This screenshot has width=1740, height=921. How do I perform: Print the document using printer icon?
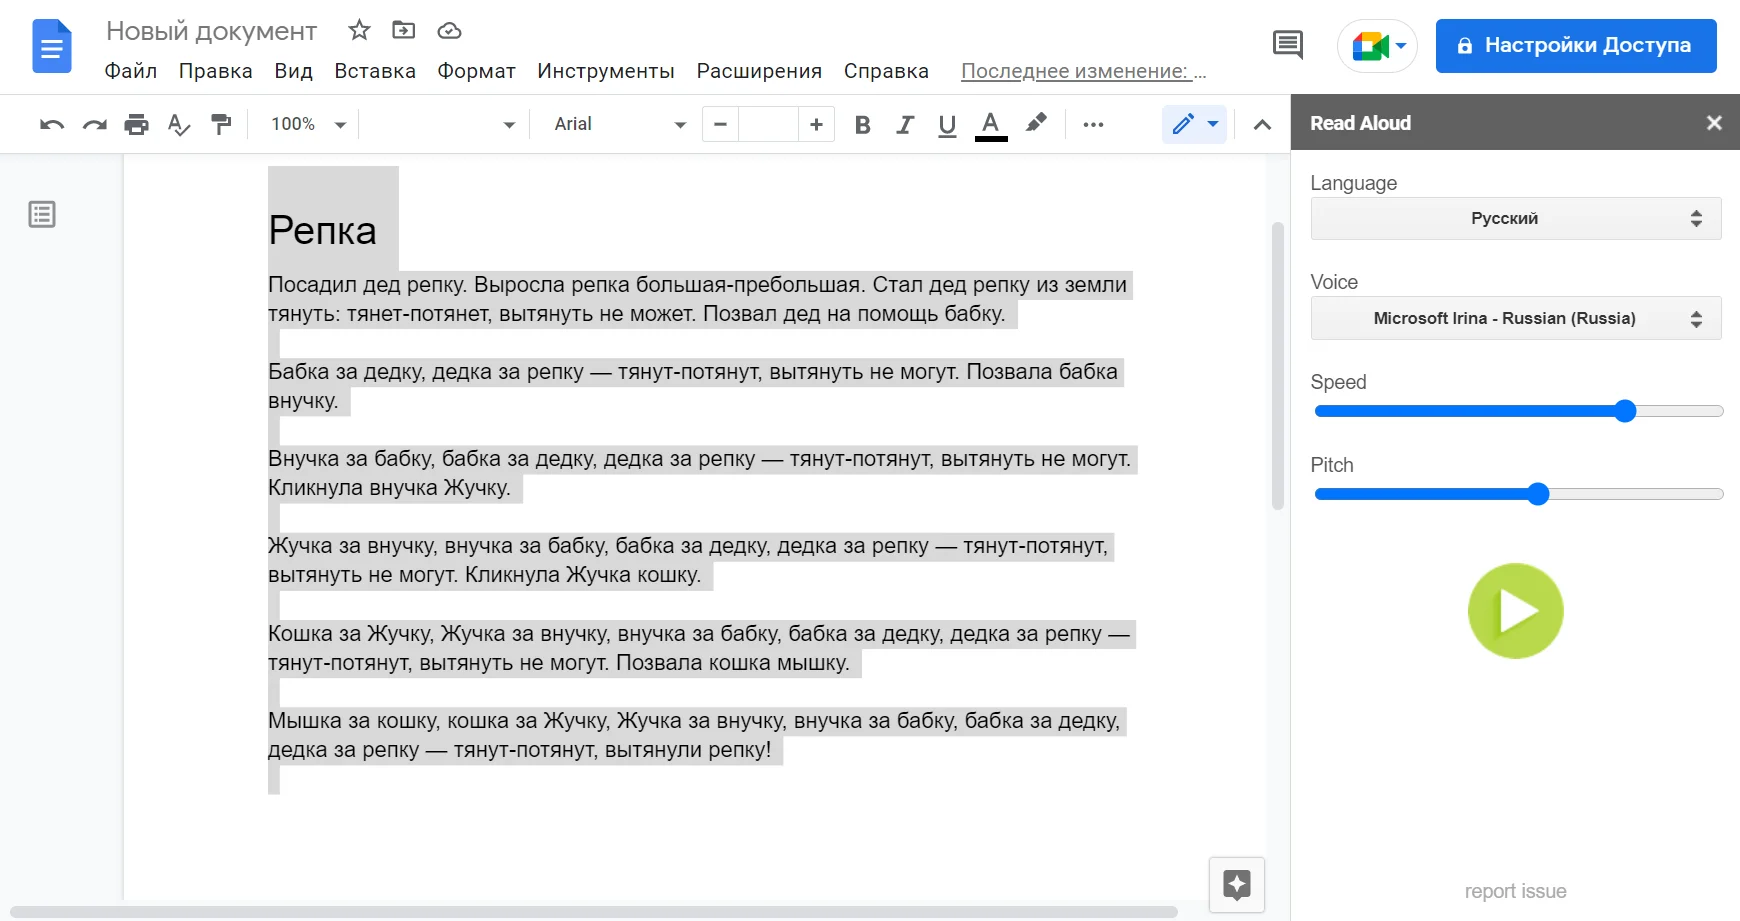pyautogui.click(x=136, y=124)
